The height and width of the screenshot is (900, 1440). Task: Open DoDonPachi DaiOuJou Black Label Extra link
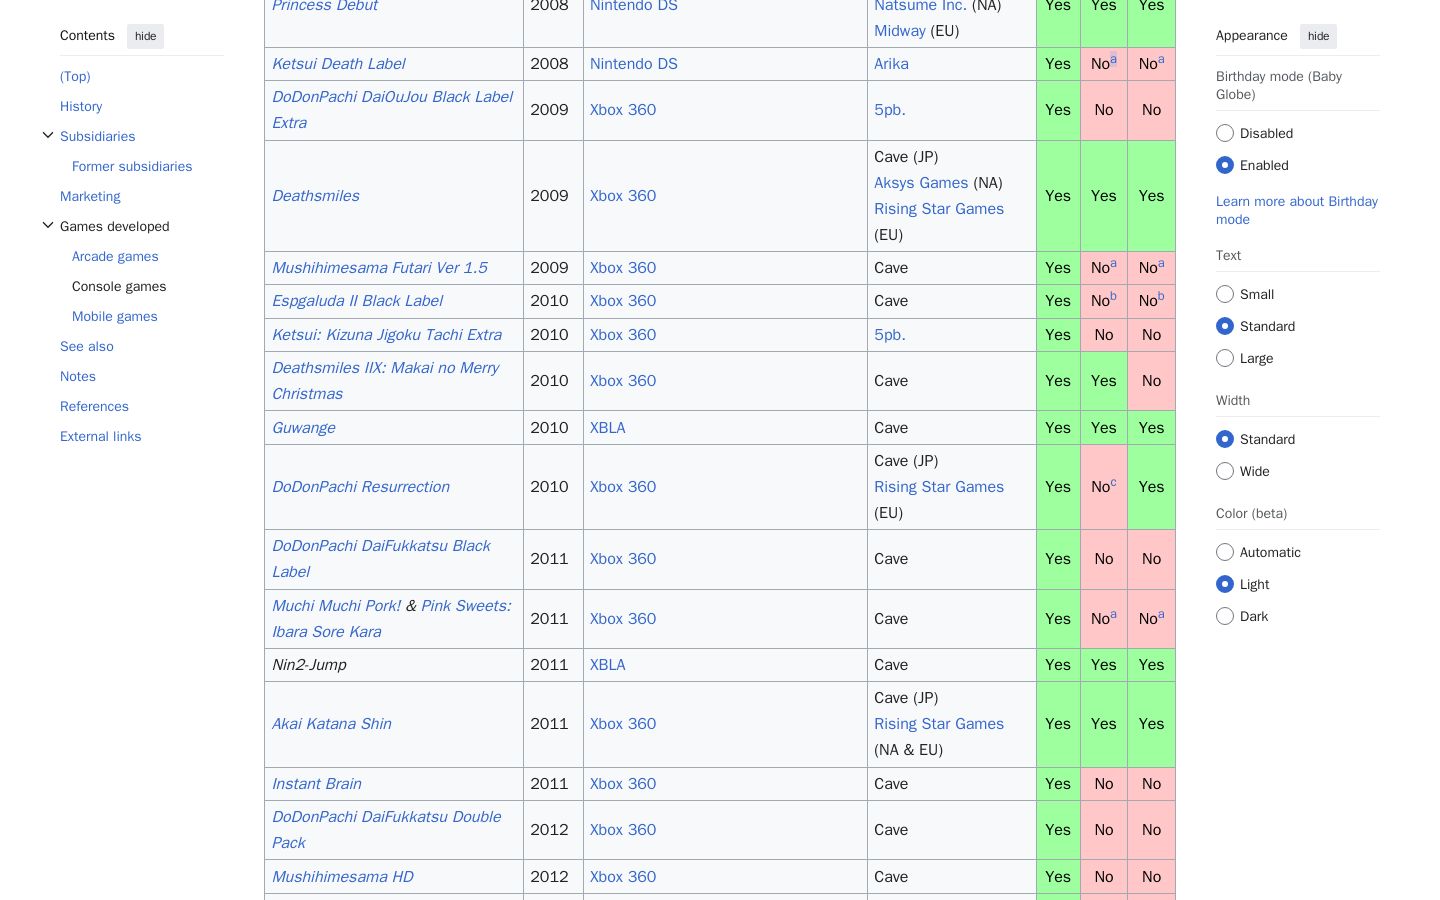pos(392,110)
